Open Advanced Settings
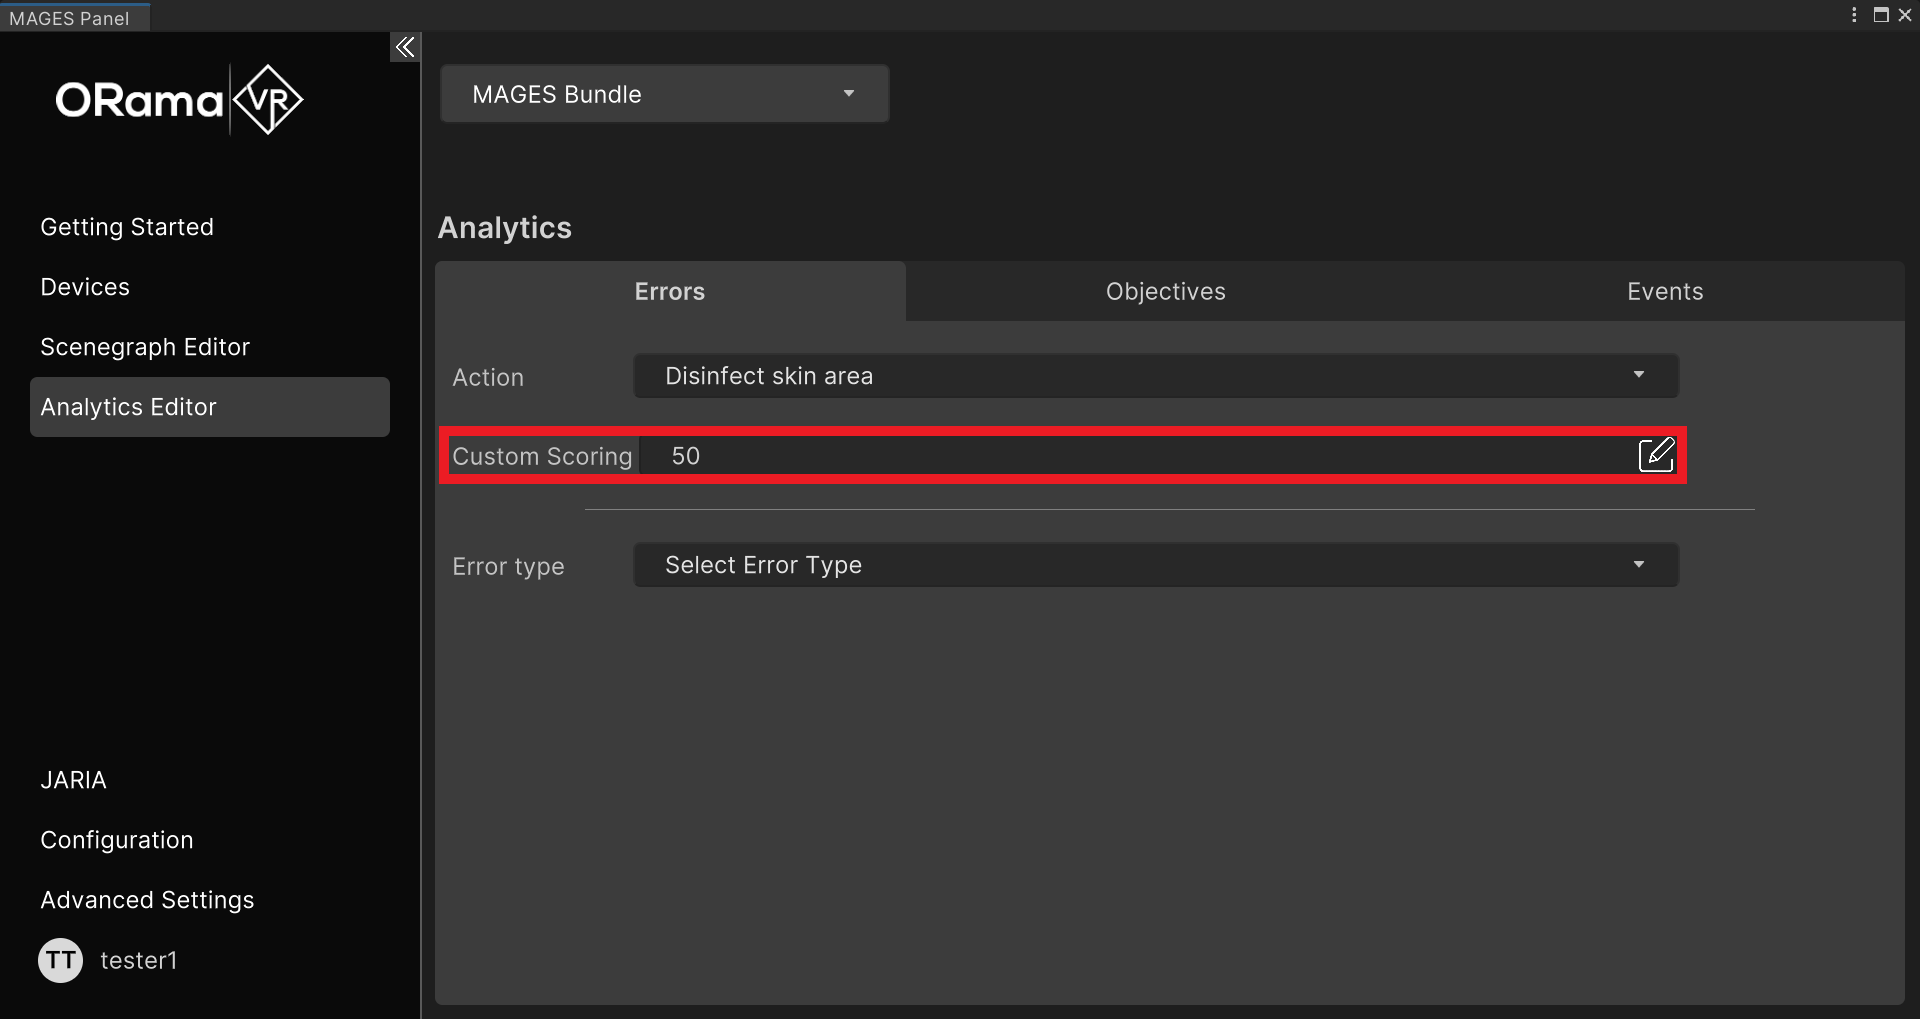Image resolution: width=1920 pixels, height=1019 pixels. point(147,900)
